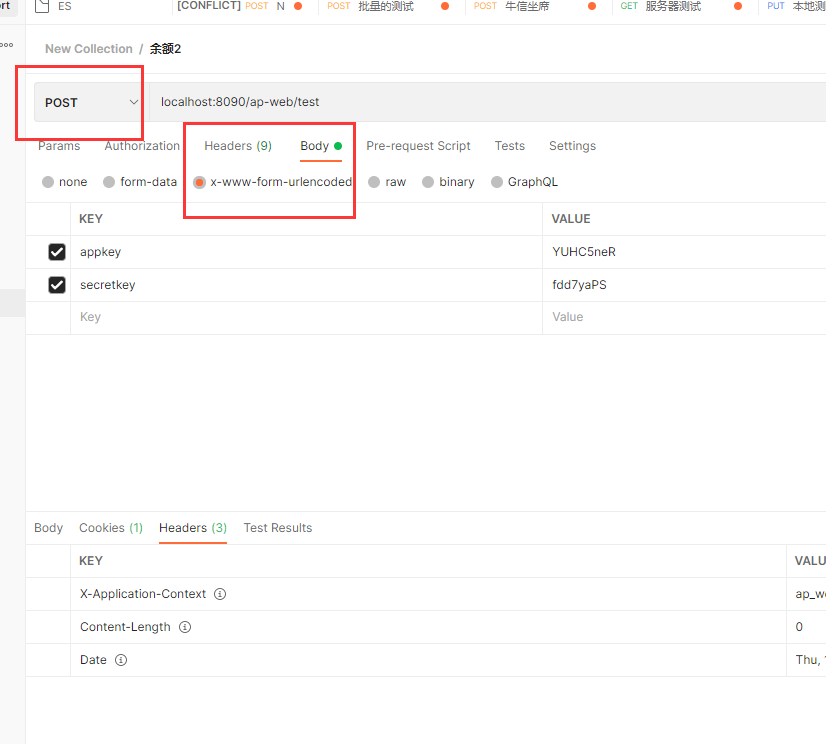This screenshot has height=744, width=826.
Task: Click the info icon beside the Date header
Action: pyautogui.click(x=121, y=660)
